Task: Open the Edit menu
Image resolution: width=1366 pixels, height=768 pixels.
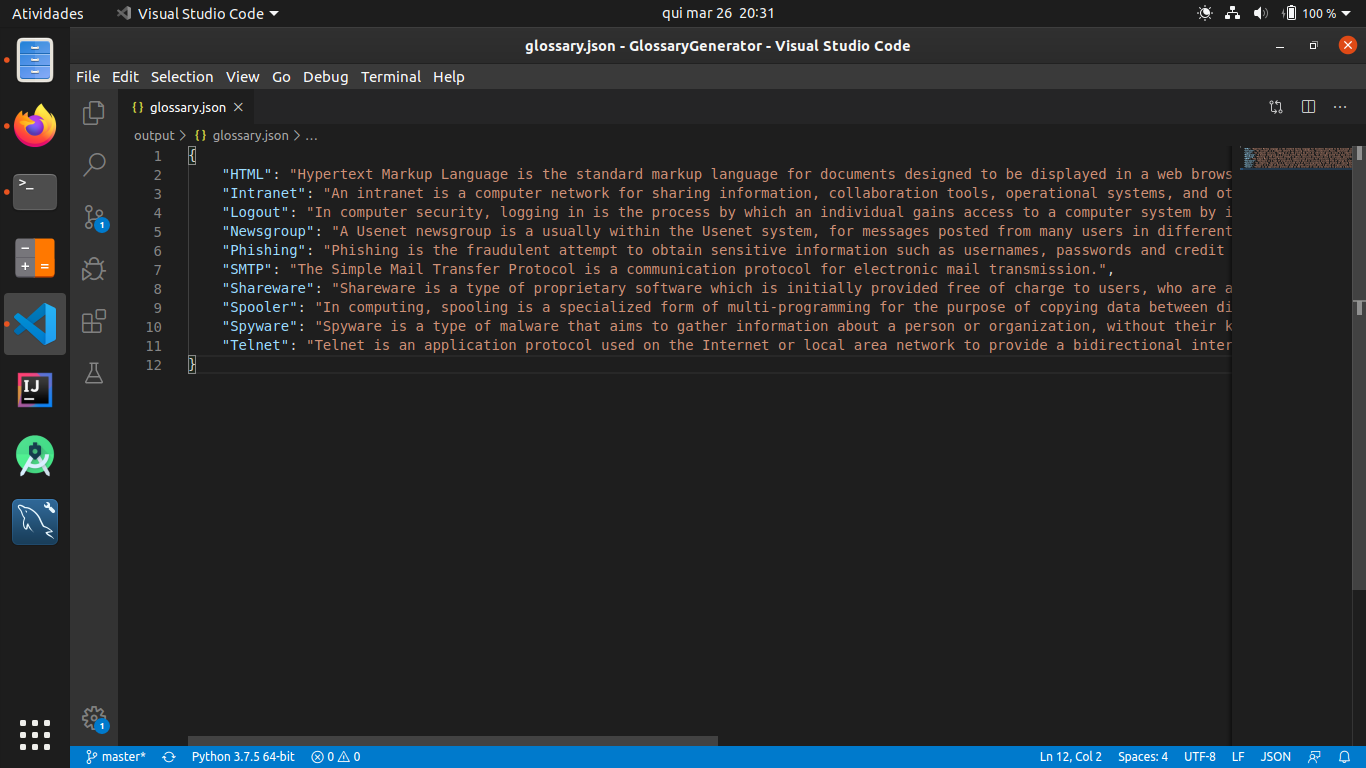Action: (125, 77)
